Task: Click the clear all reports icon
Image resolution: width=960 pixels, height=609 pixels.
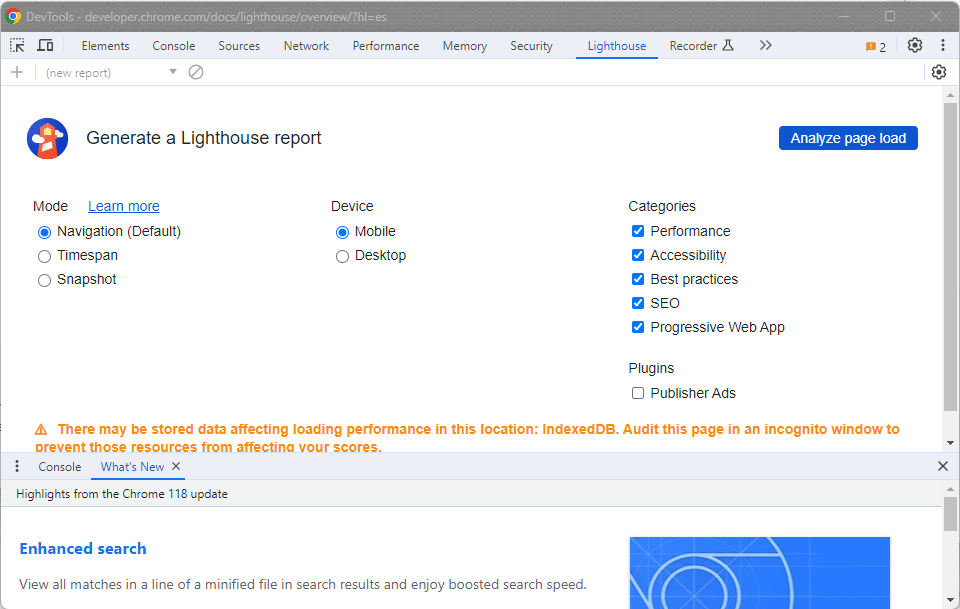Action: [196, 72]
